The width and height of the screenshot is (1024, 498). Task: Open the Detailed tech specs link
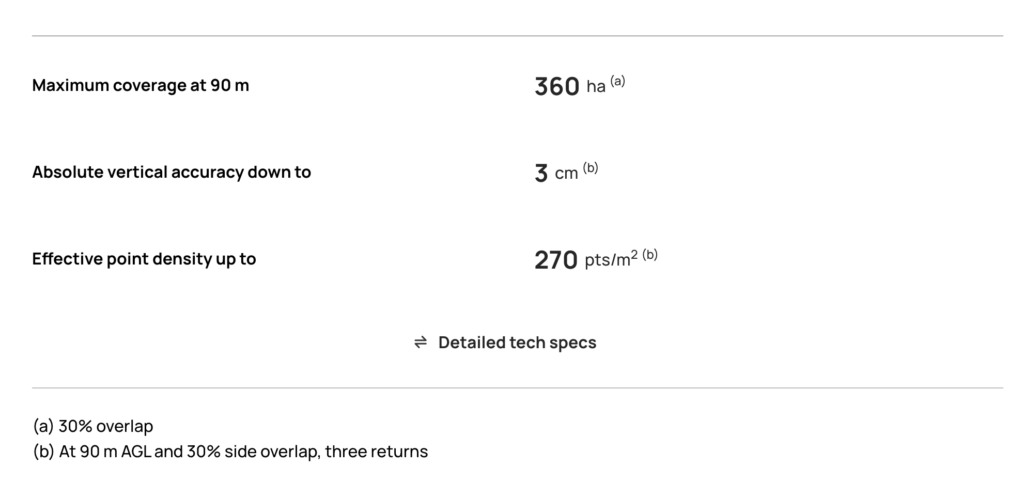click(517, 342)
